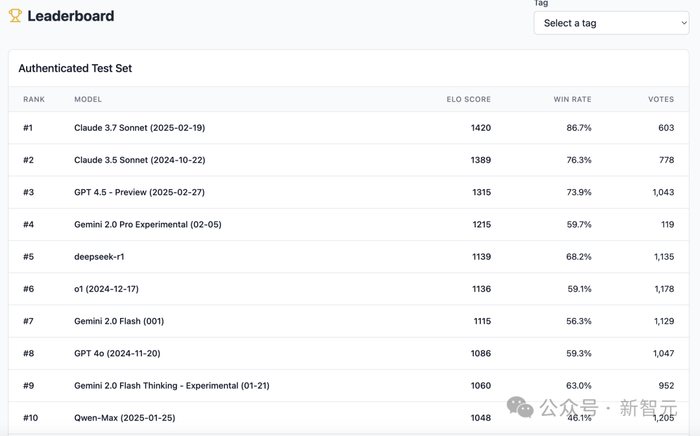Click Gemini 2.0 Flash (001) entry
The height and width of the screenshot is (436, 700).
pos(119,321)
